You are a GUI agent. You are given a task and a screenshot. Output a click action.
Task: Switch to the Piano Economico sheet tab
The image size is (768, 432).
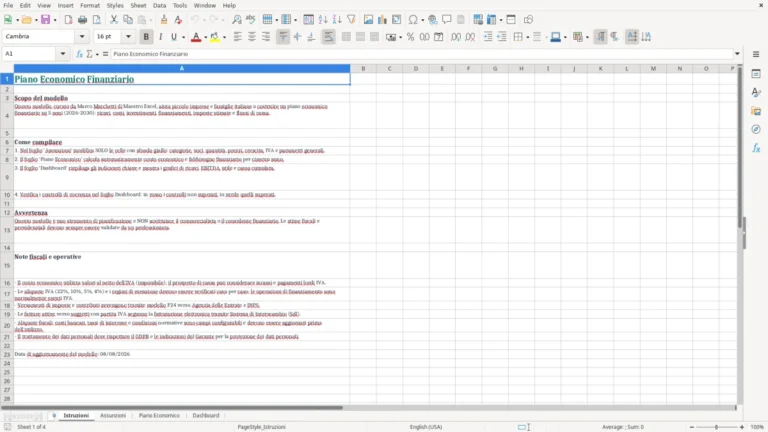159,415
